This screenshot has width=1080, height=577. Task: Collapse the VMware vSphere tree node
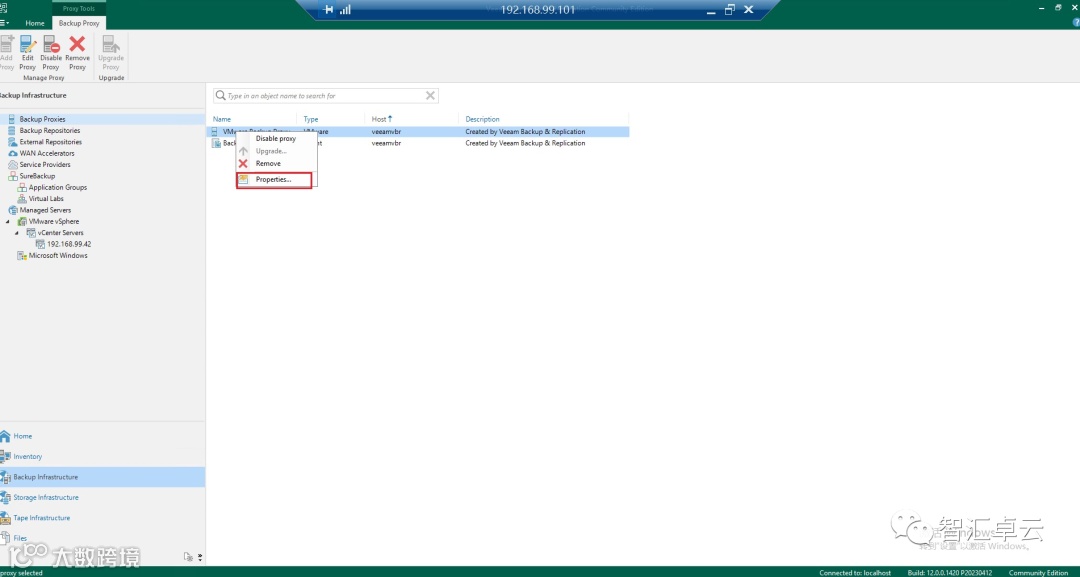(x=8, y=222)
